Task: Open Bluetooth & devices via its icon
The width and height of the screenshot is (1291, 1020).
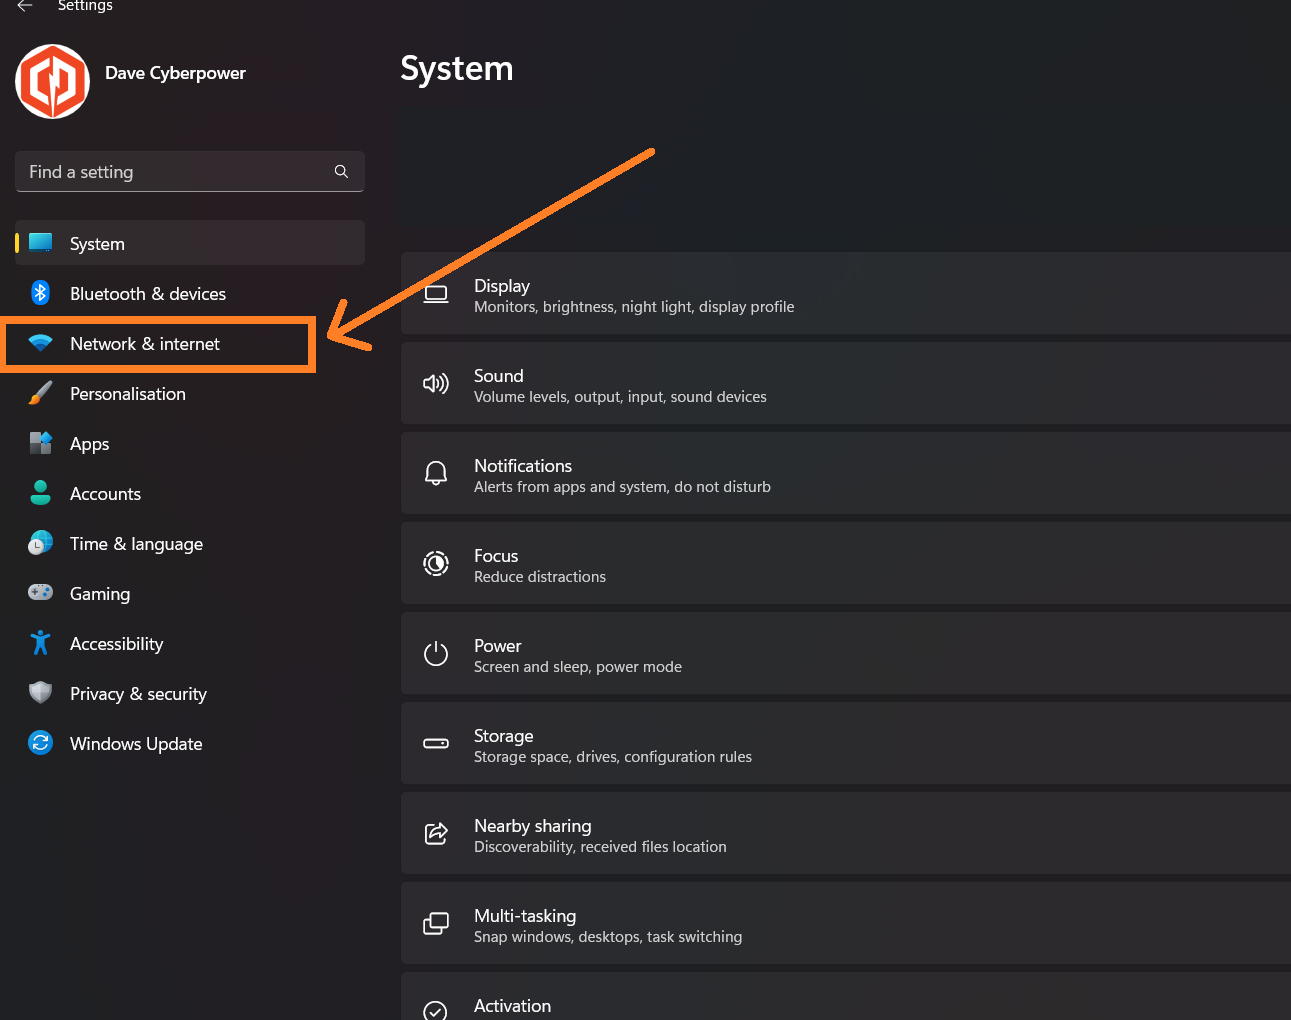Action: pos(40,293)
